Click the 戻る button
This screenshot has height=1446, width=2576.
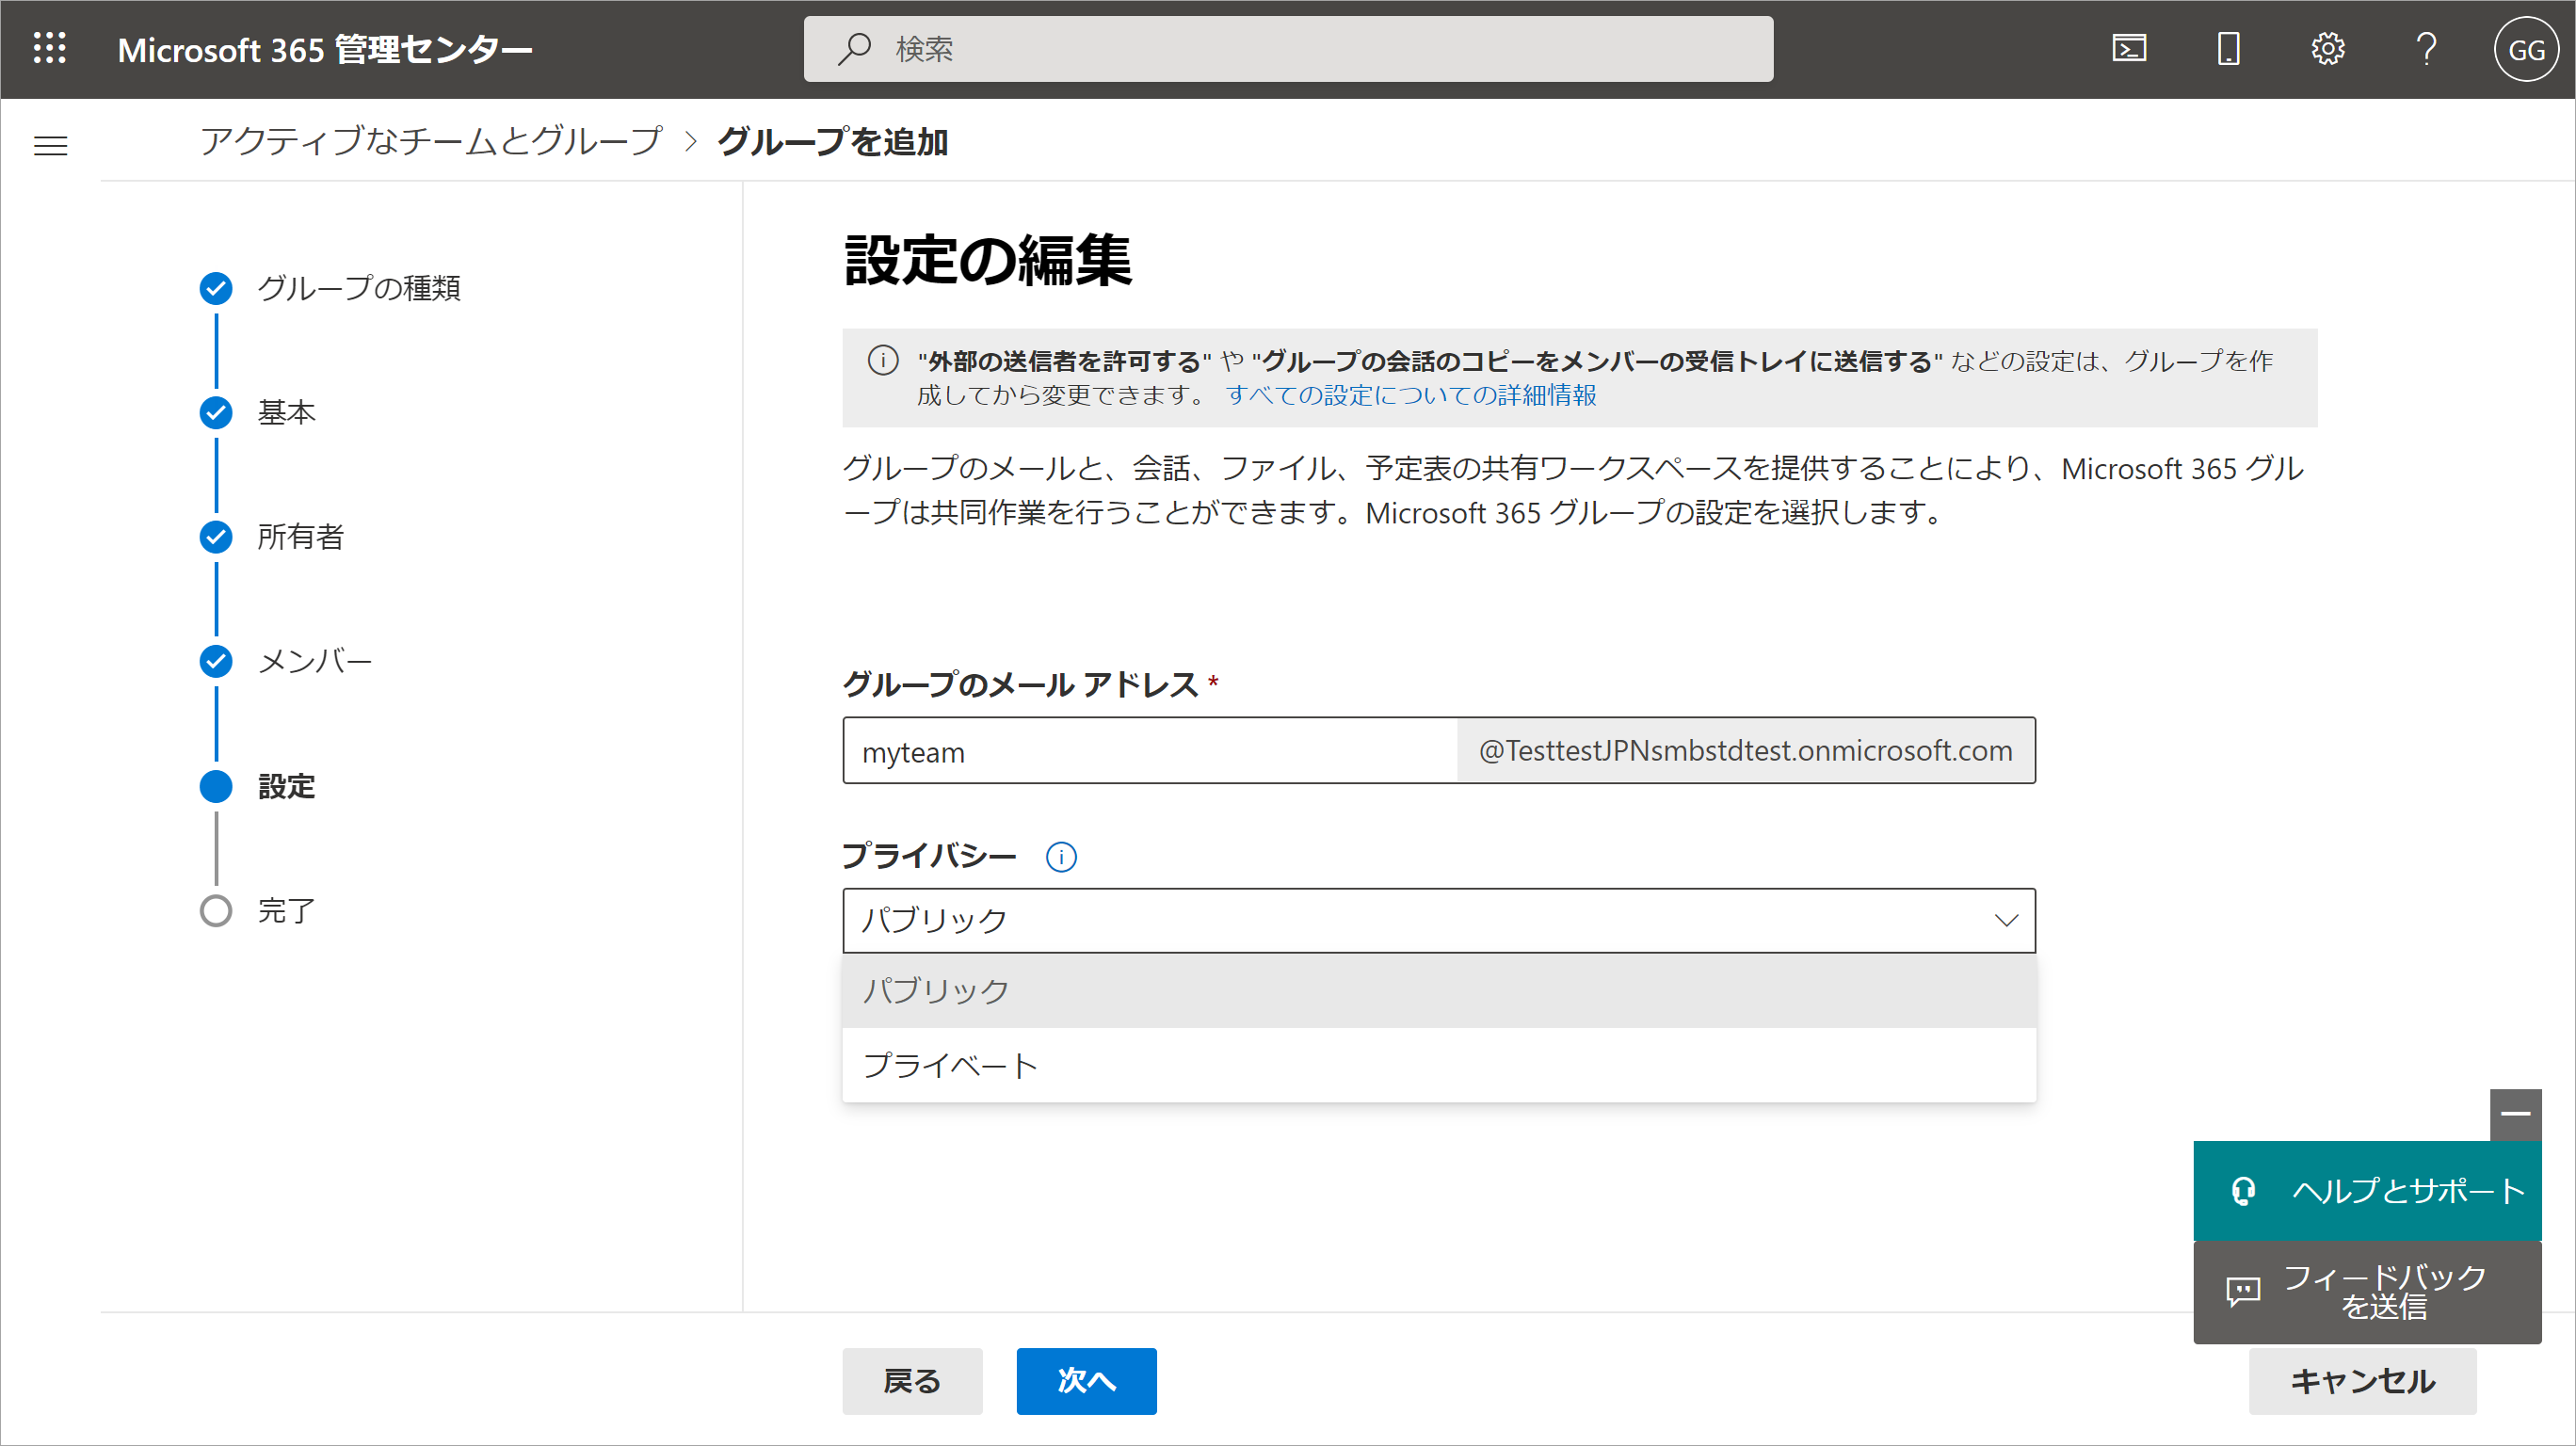pyautogui.click(x=912, y=1381)
